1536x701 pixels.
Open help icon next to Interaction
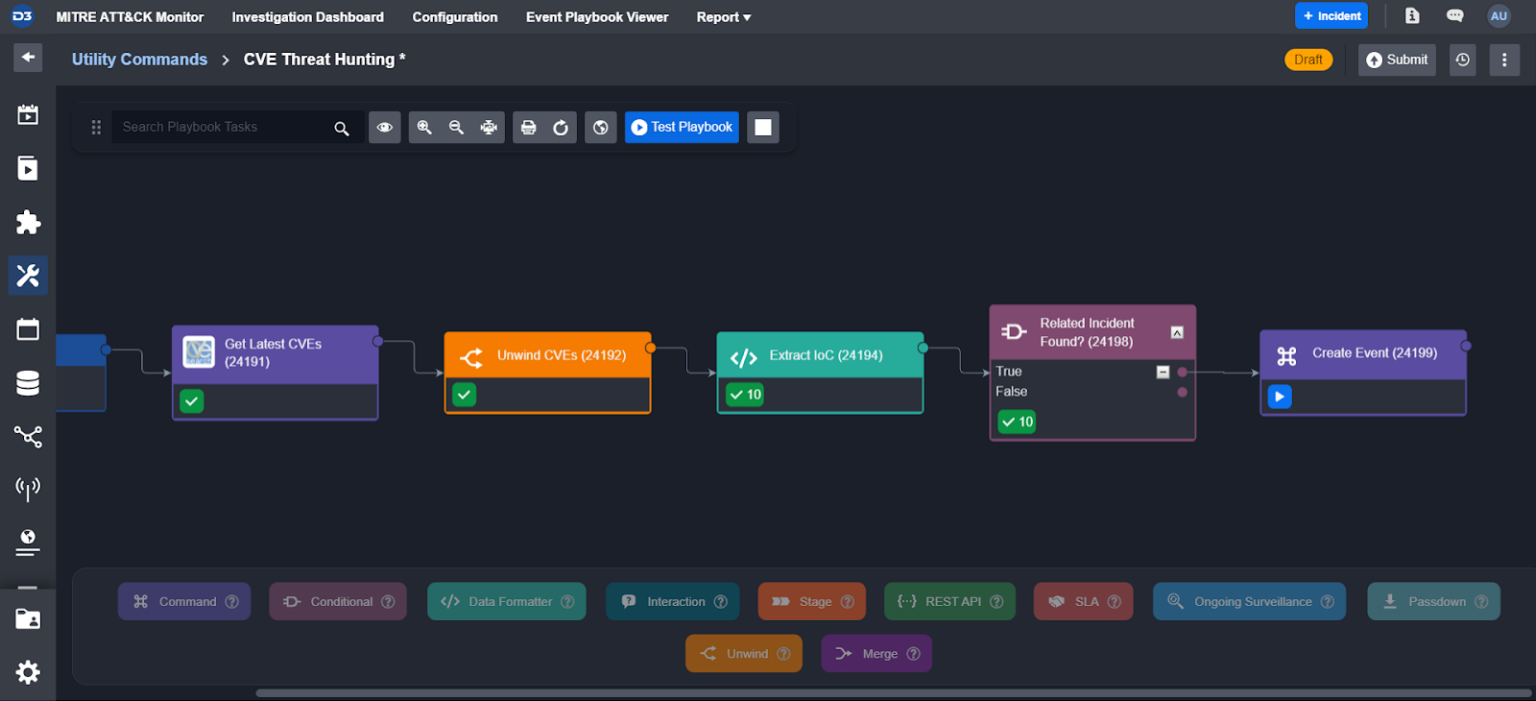click(720, 602)
